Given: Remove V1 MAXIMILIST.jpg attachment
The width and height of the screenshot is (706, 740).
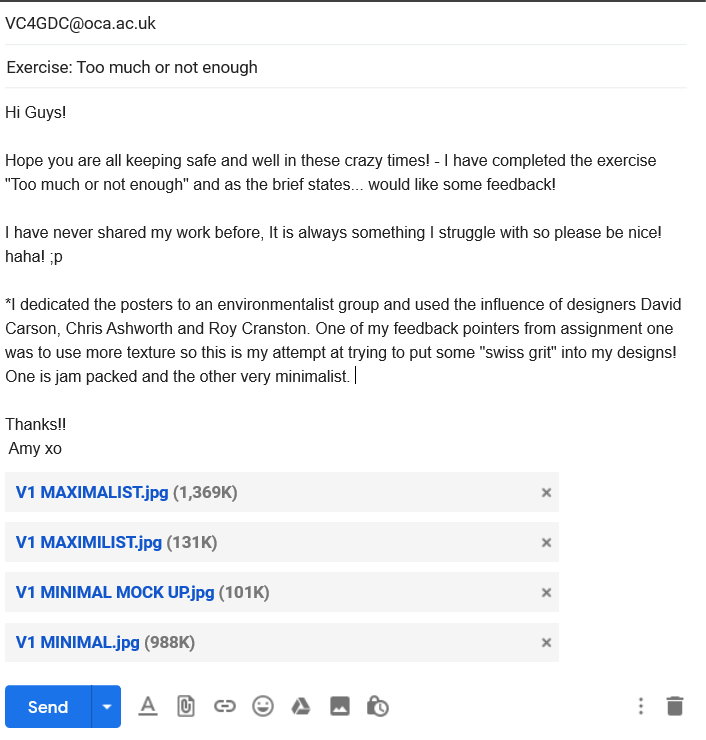Looking at the screenshot, I should (x=546, y=542).
